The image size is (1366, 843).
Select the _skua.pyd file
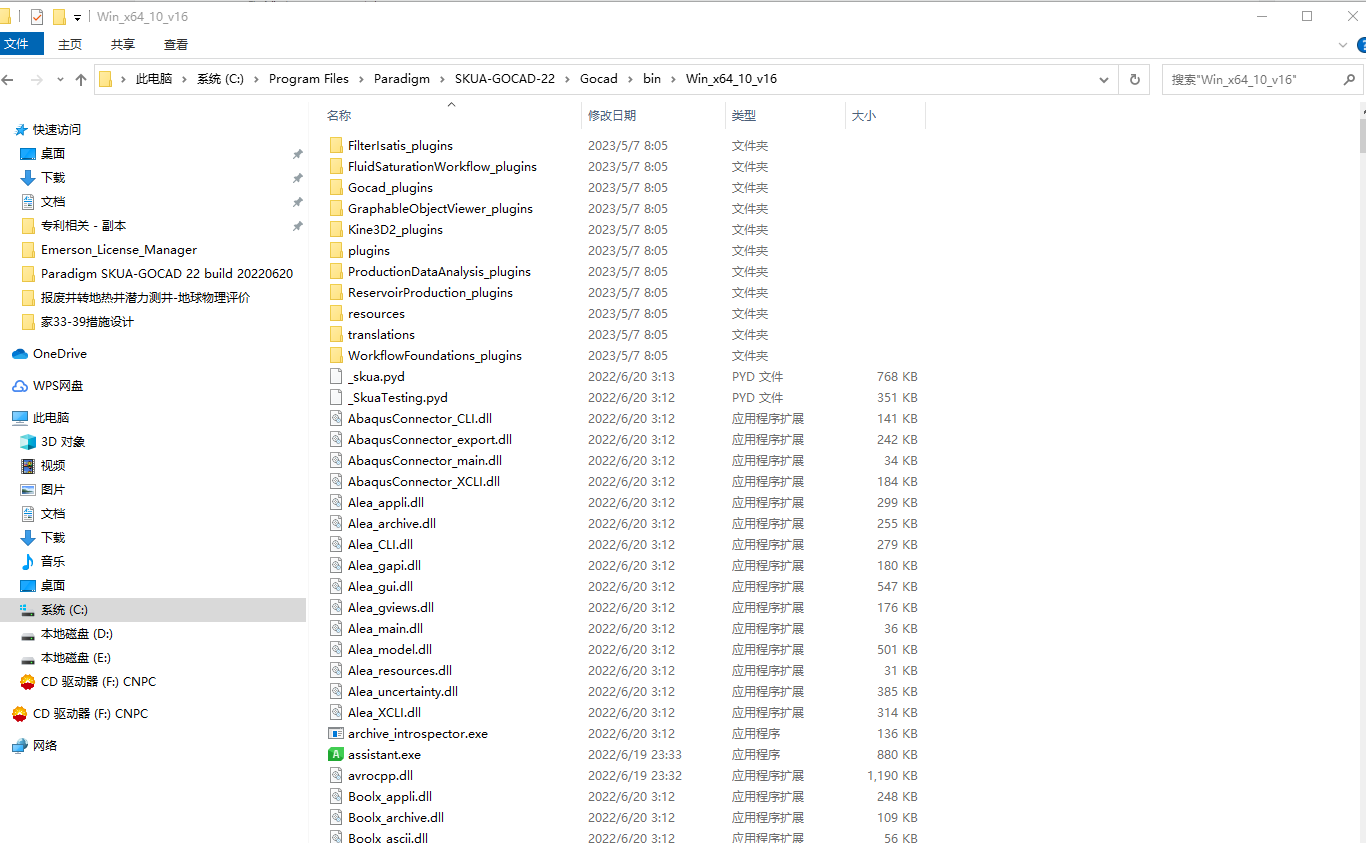(376, 377)
